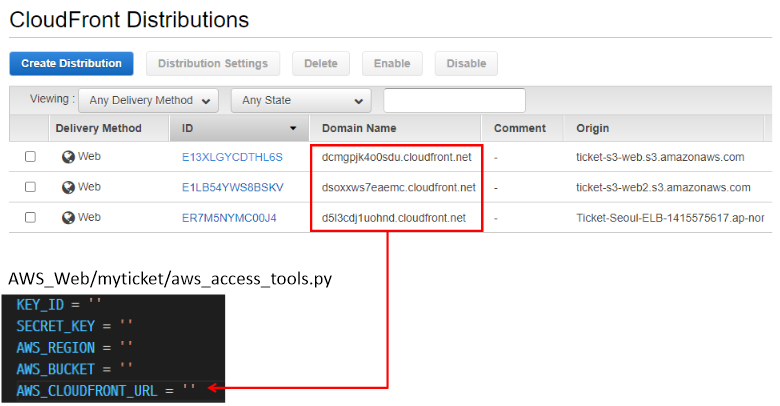
Task: Click the ID column sort arrow
Action: pyautogui.click(x=293, y=128)
